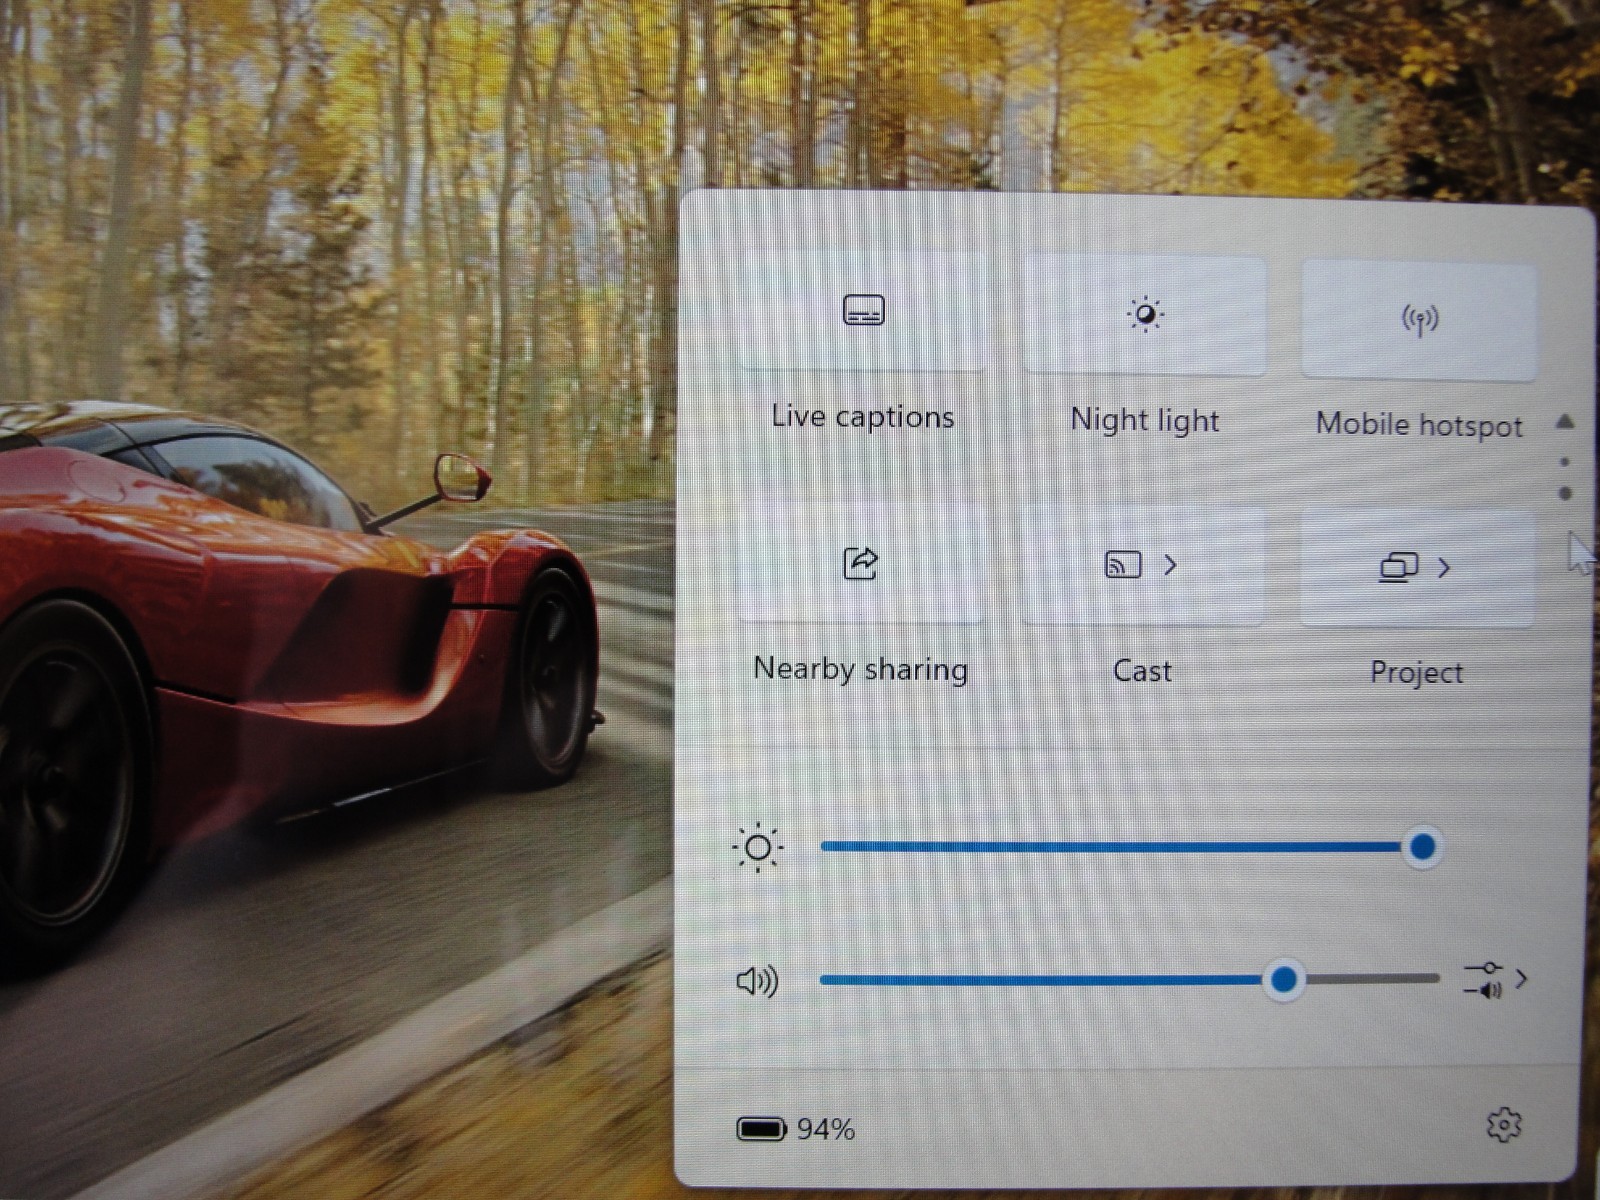
Task: Mute sound via the speaker icon
Action: pyautogui.click(x=757, y=981)
